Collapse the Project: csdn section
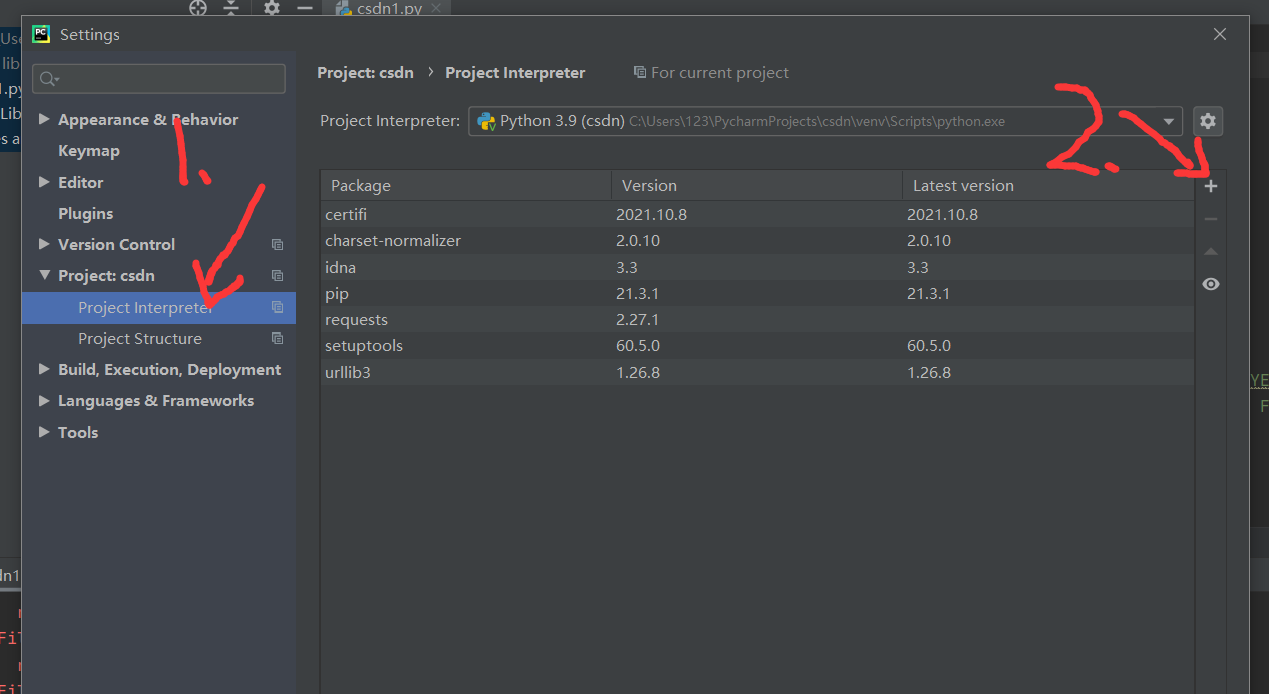1269x694 pixels. 44,275
